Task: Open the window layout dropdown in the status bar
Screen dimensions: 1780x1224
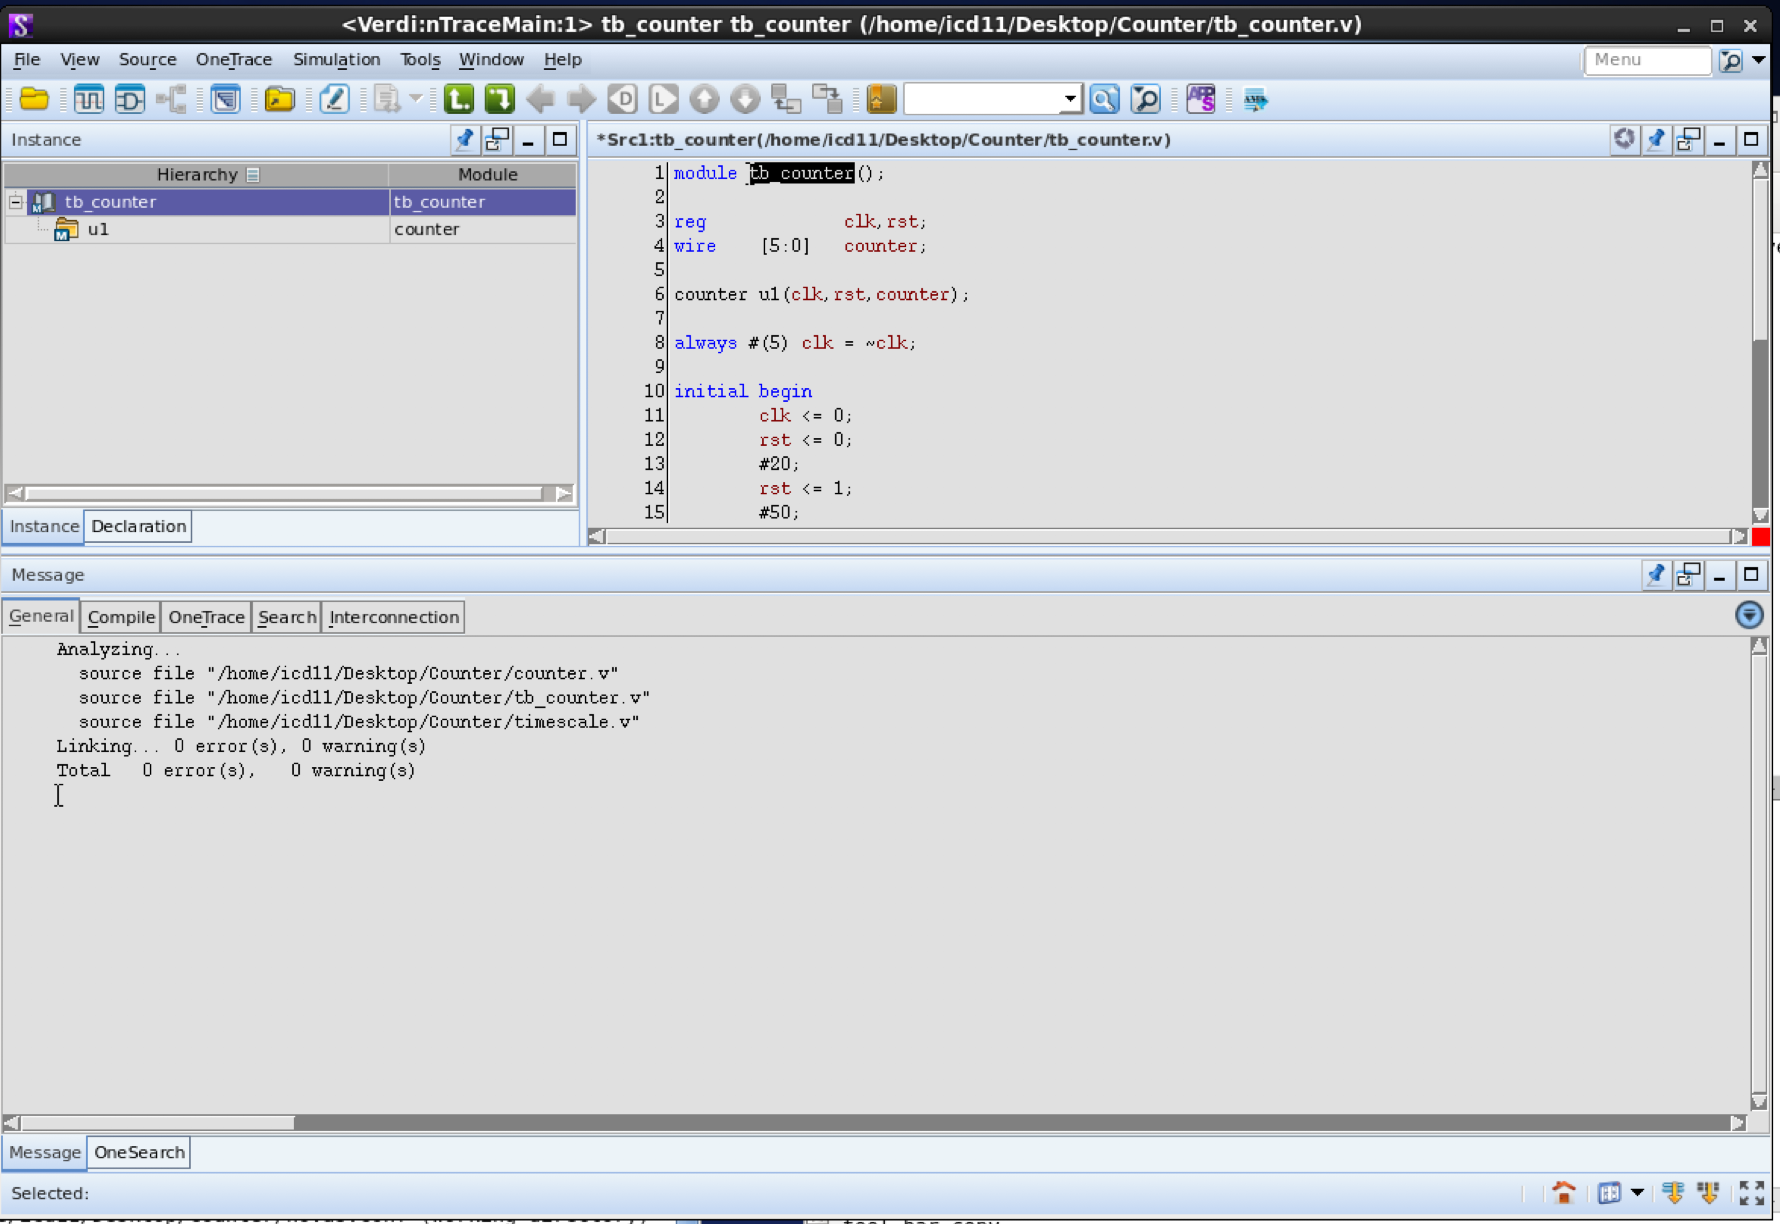Action: (1637, 1192)
